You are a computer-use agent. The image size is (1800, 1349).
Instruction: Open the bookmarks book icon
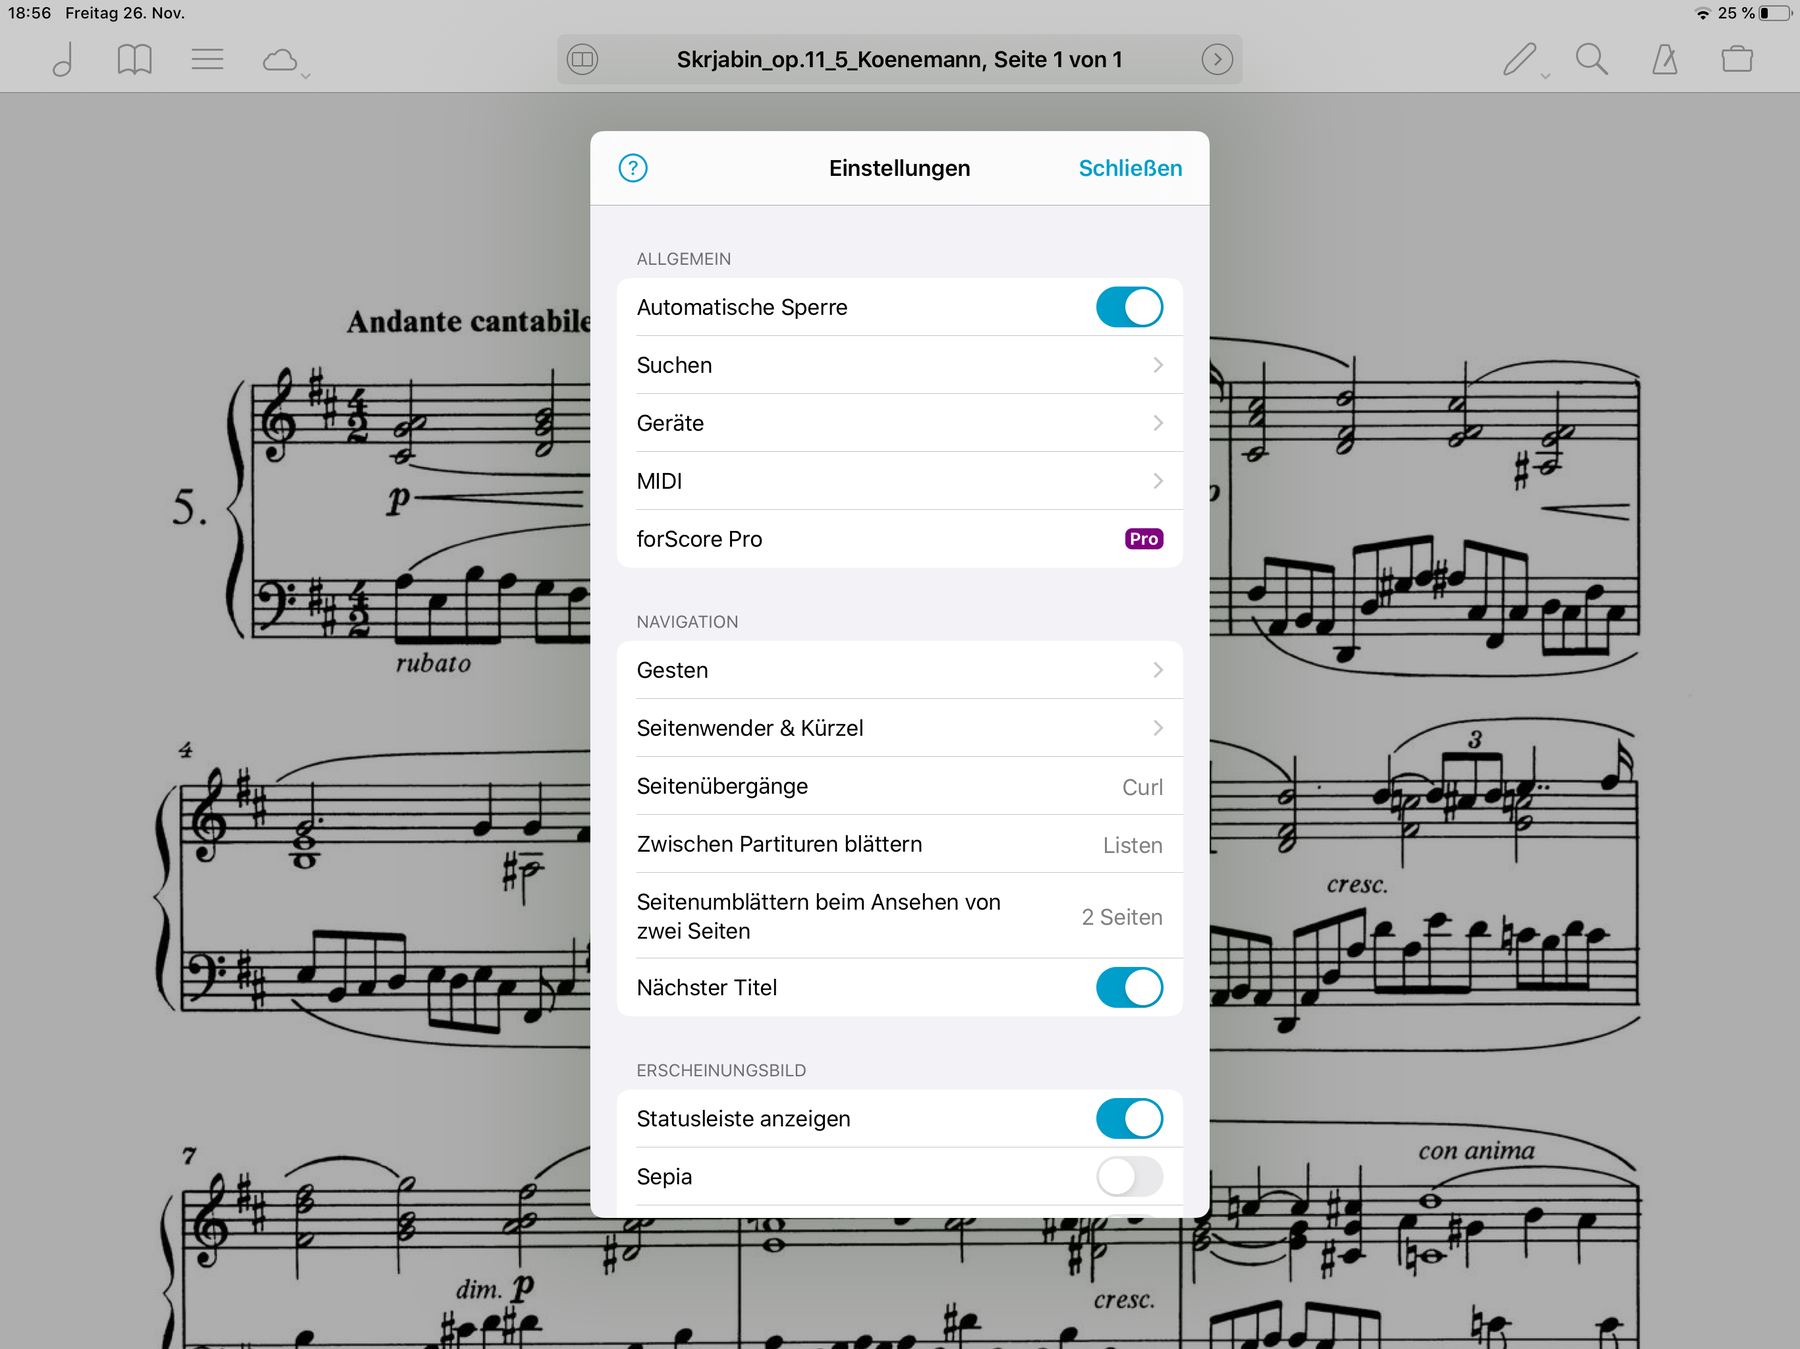(134, 60)
